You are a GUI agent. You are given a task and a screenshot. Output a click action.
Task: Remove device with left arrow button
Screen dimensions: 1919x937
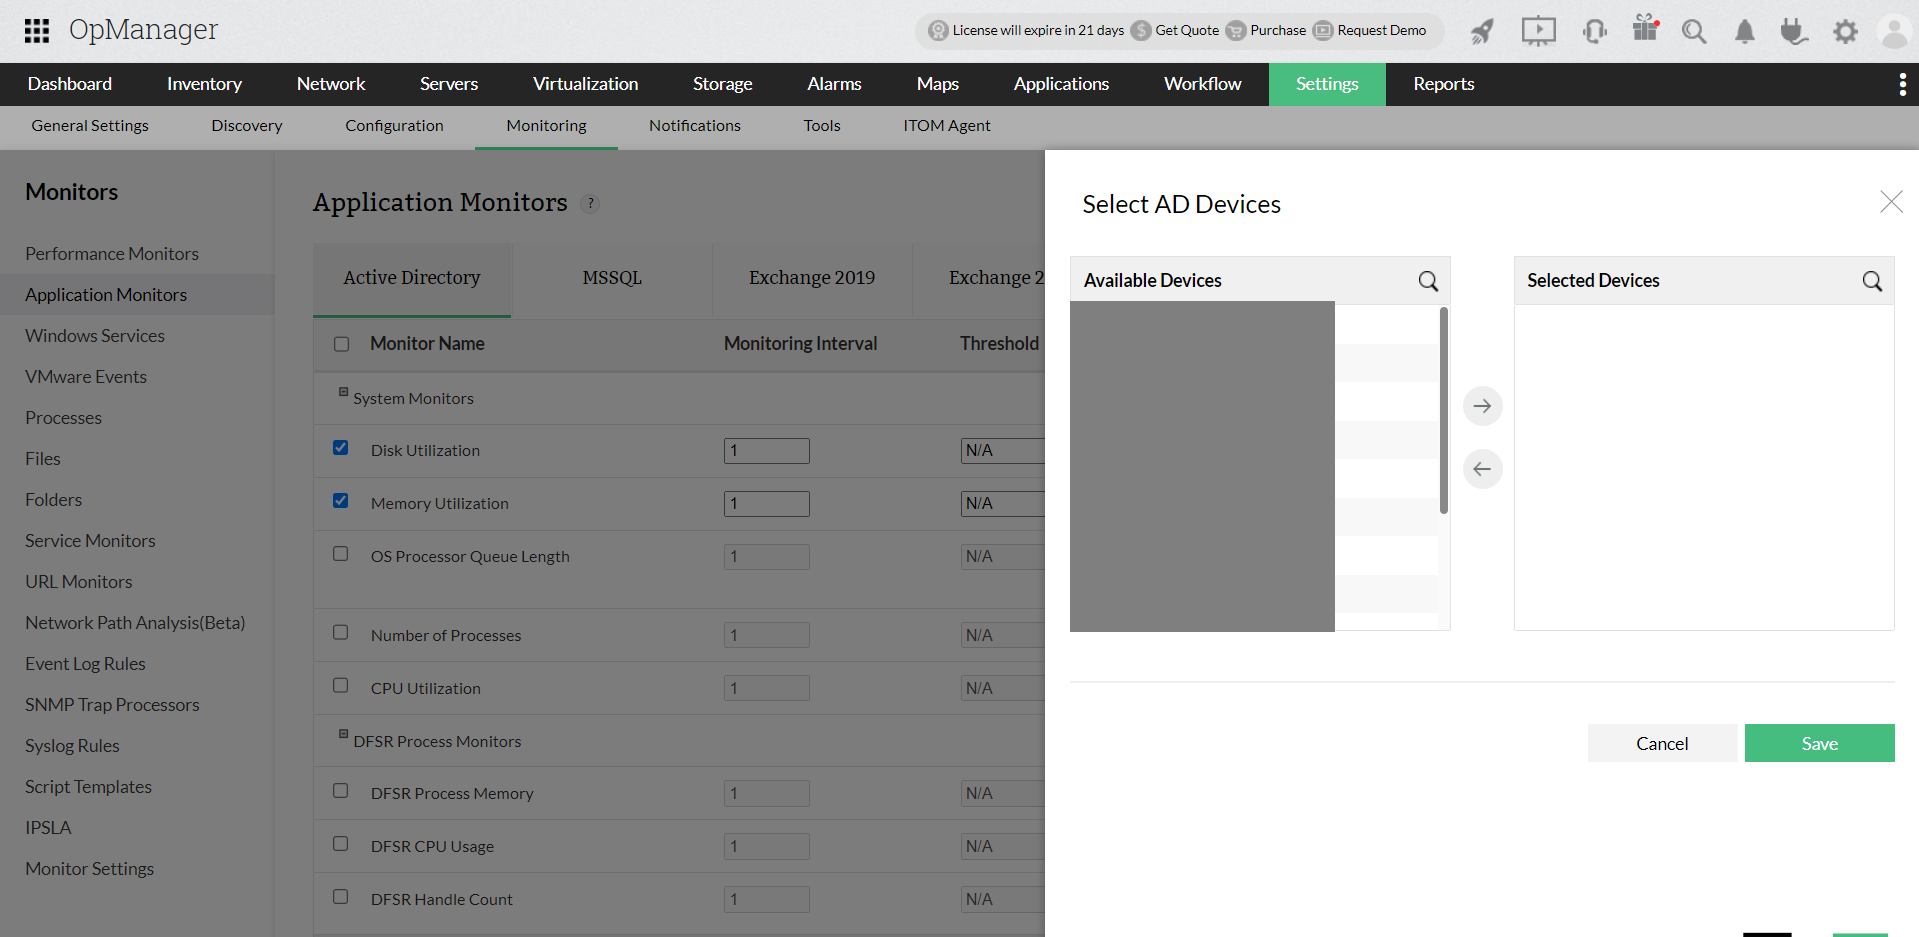pos(1483,469)
